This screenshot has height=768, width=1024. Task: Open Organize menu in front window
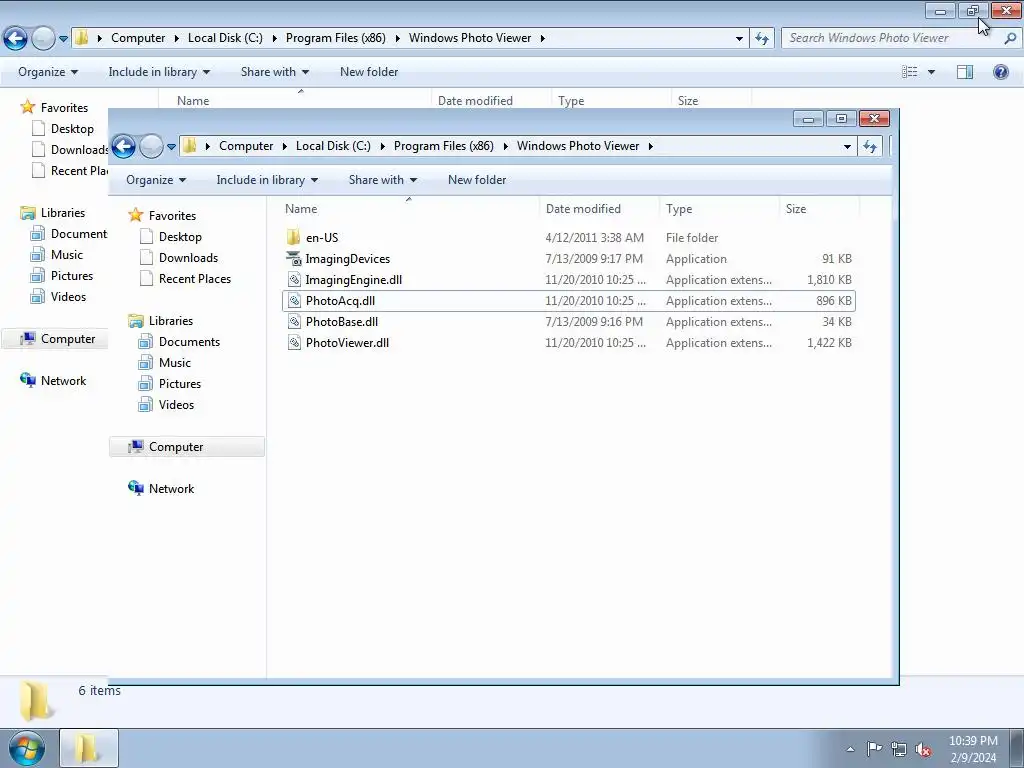pyautogui.click(x=156, y=180)
